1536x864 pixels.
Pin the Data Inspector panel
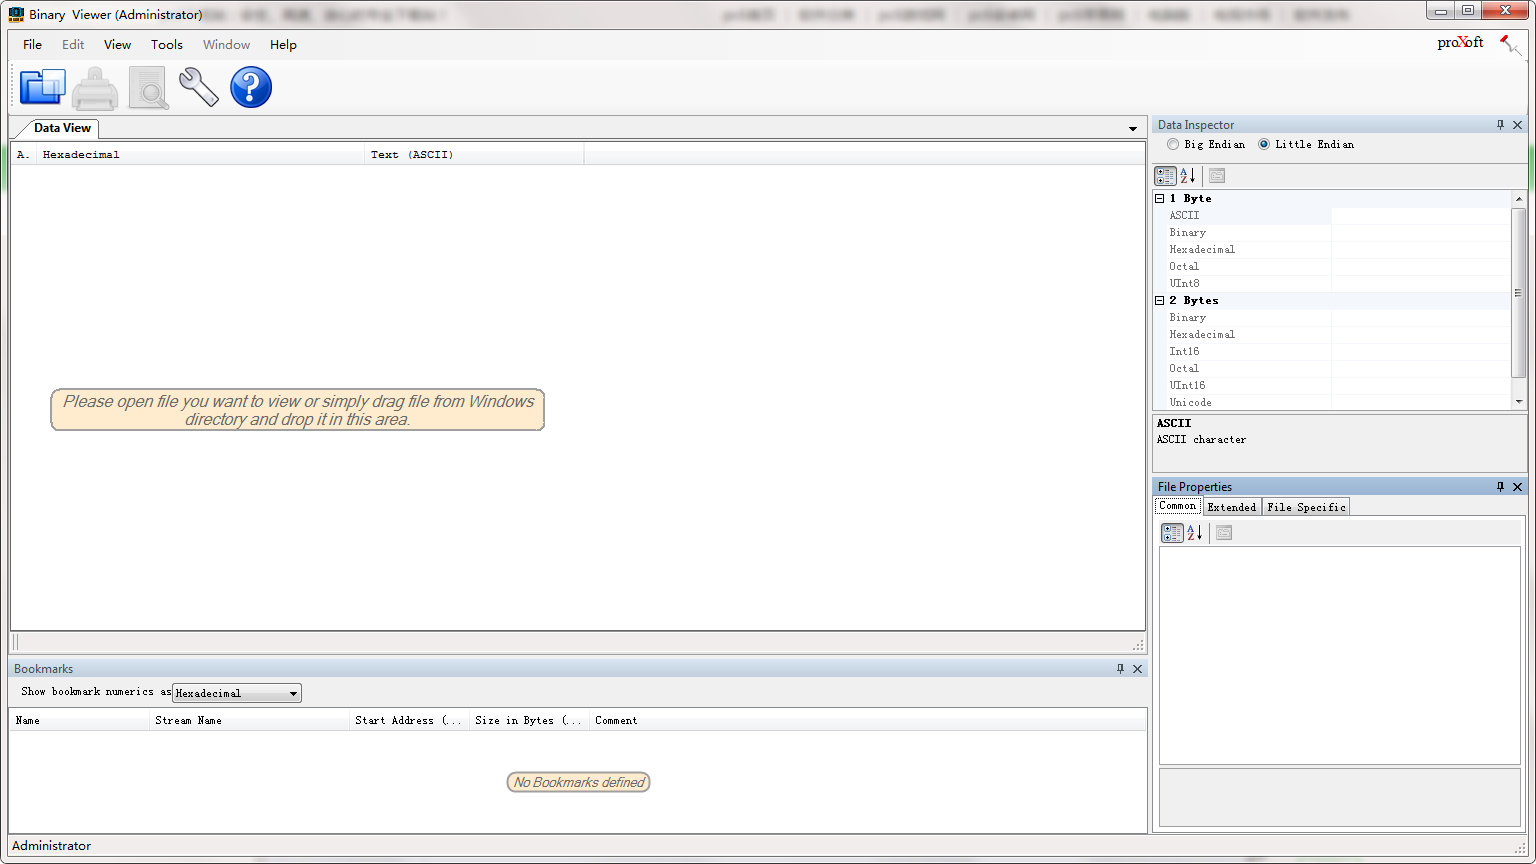click(1500, 125)
